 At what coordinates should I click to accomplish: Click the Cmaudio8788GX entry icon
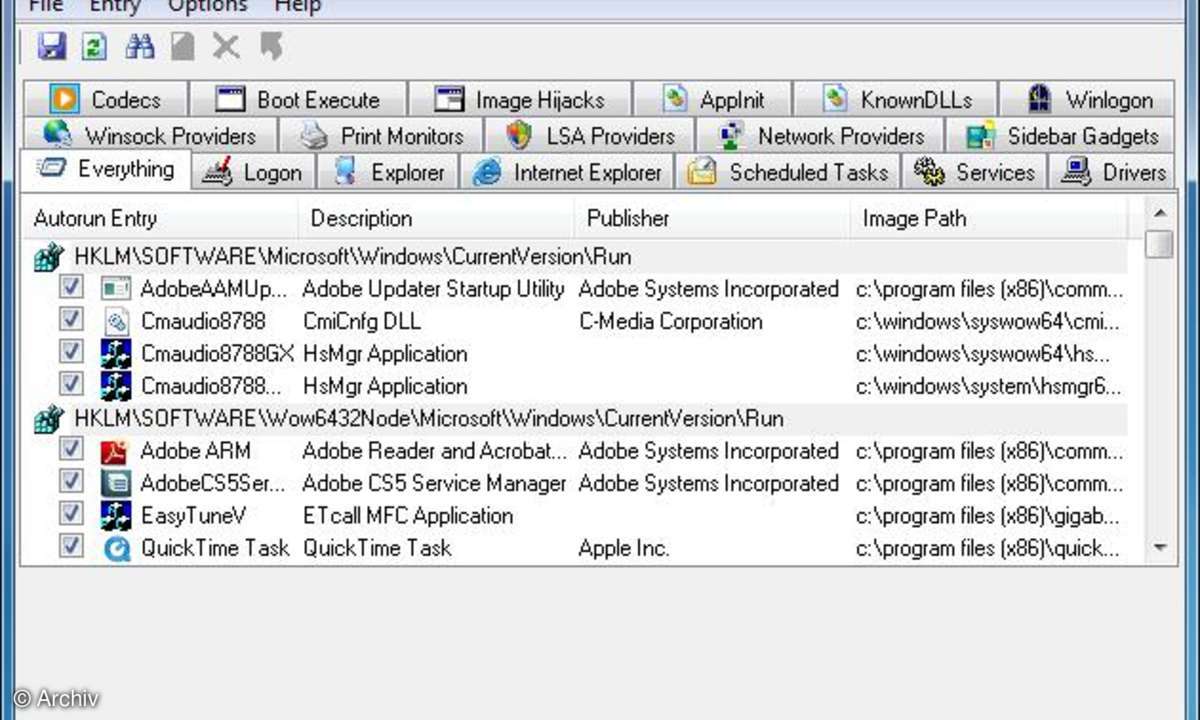(116, 354)
